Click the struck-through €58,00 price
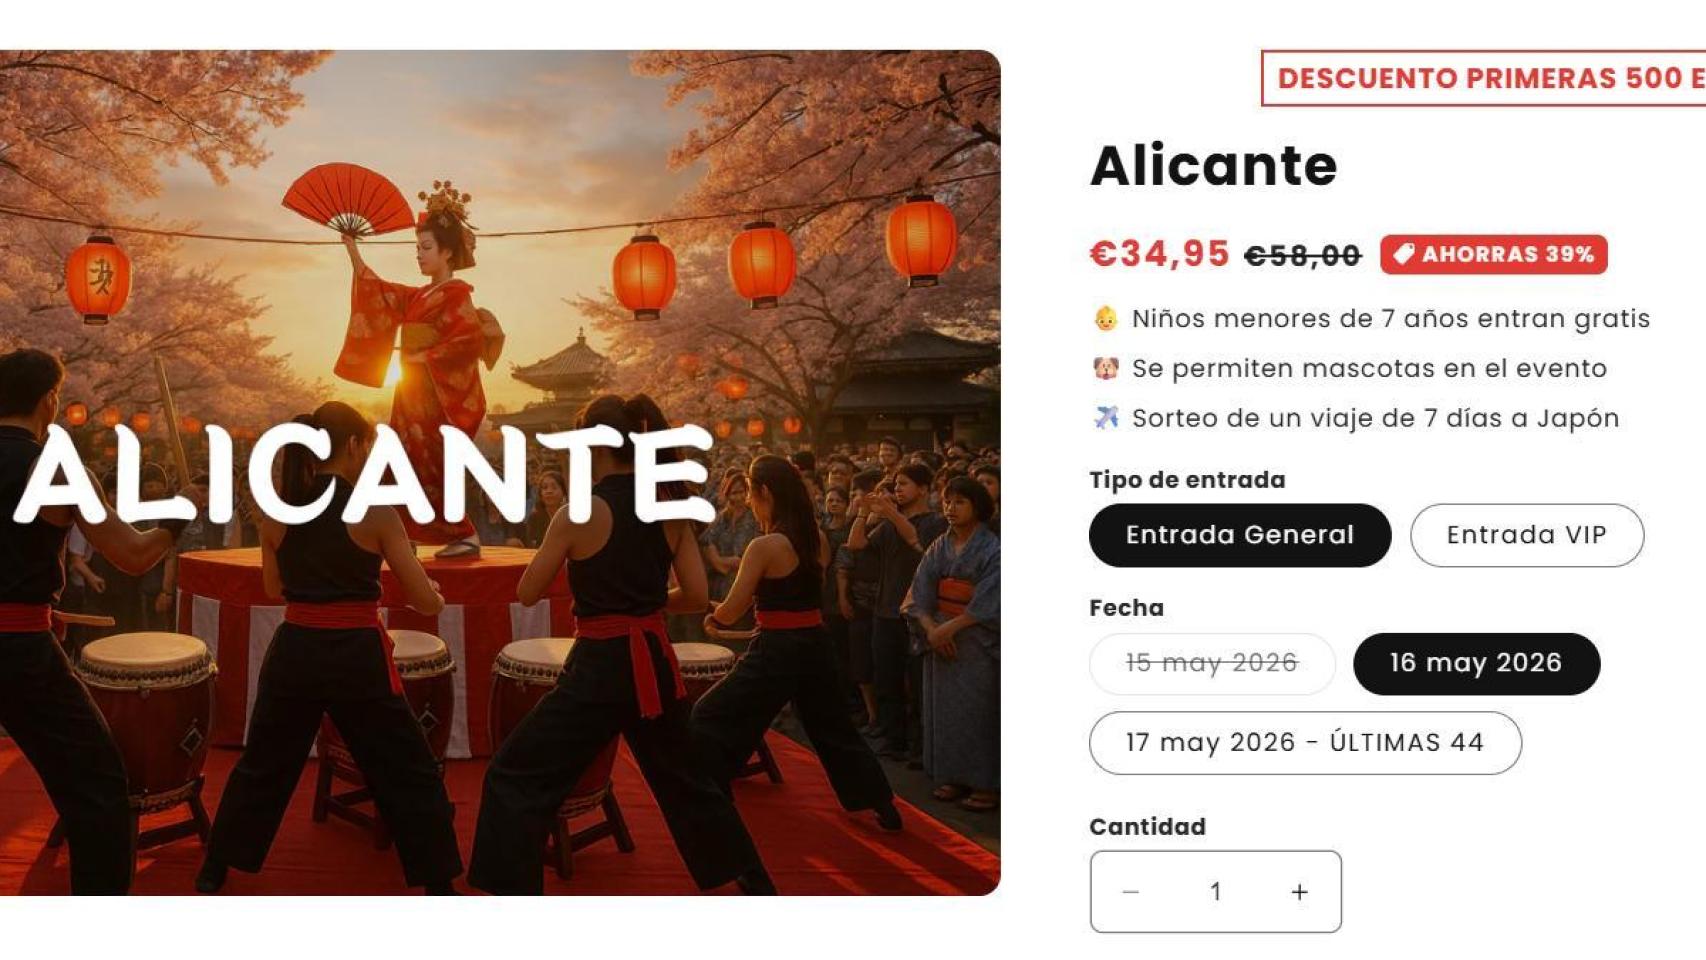The width and height of the screenshot is (1706, 960). [1302, 256]
